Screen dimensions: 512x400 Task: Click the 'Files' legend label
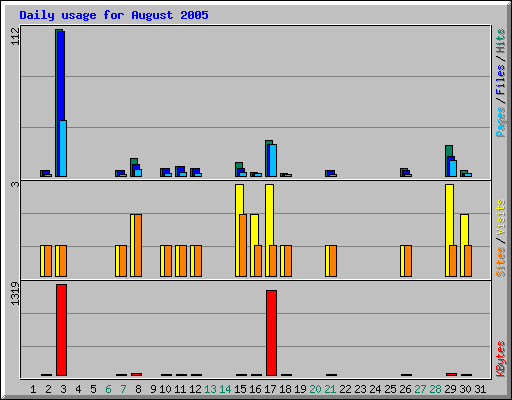point(500,79)
